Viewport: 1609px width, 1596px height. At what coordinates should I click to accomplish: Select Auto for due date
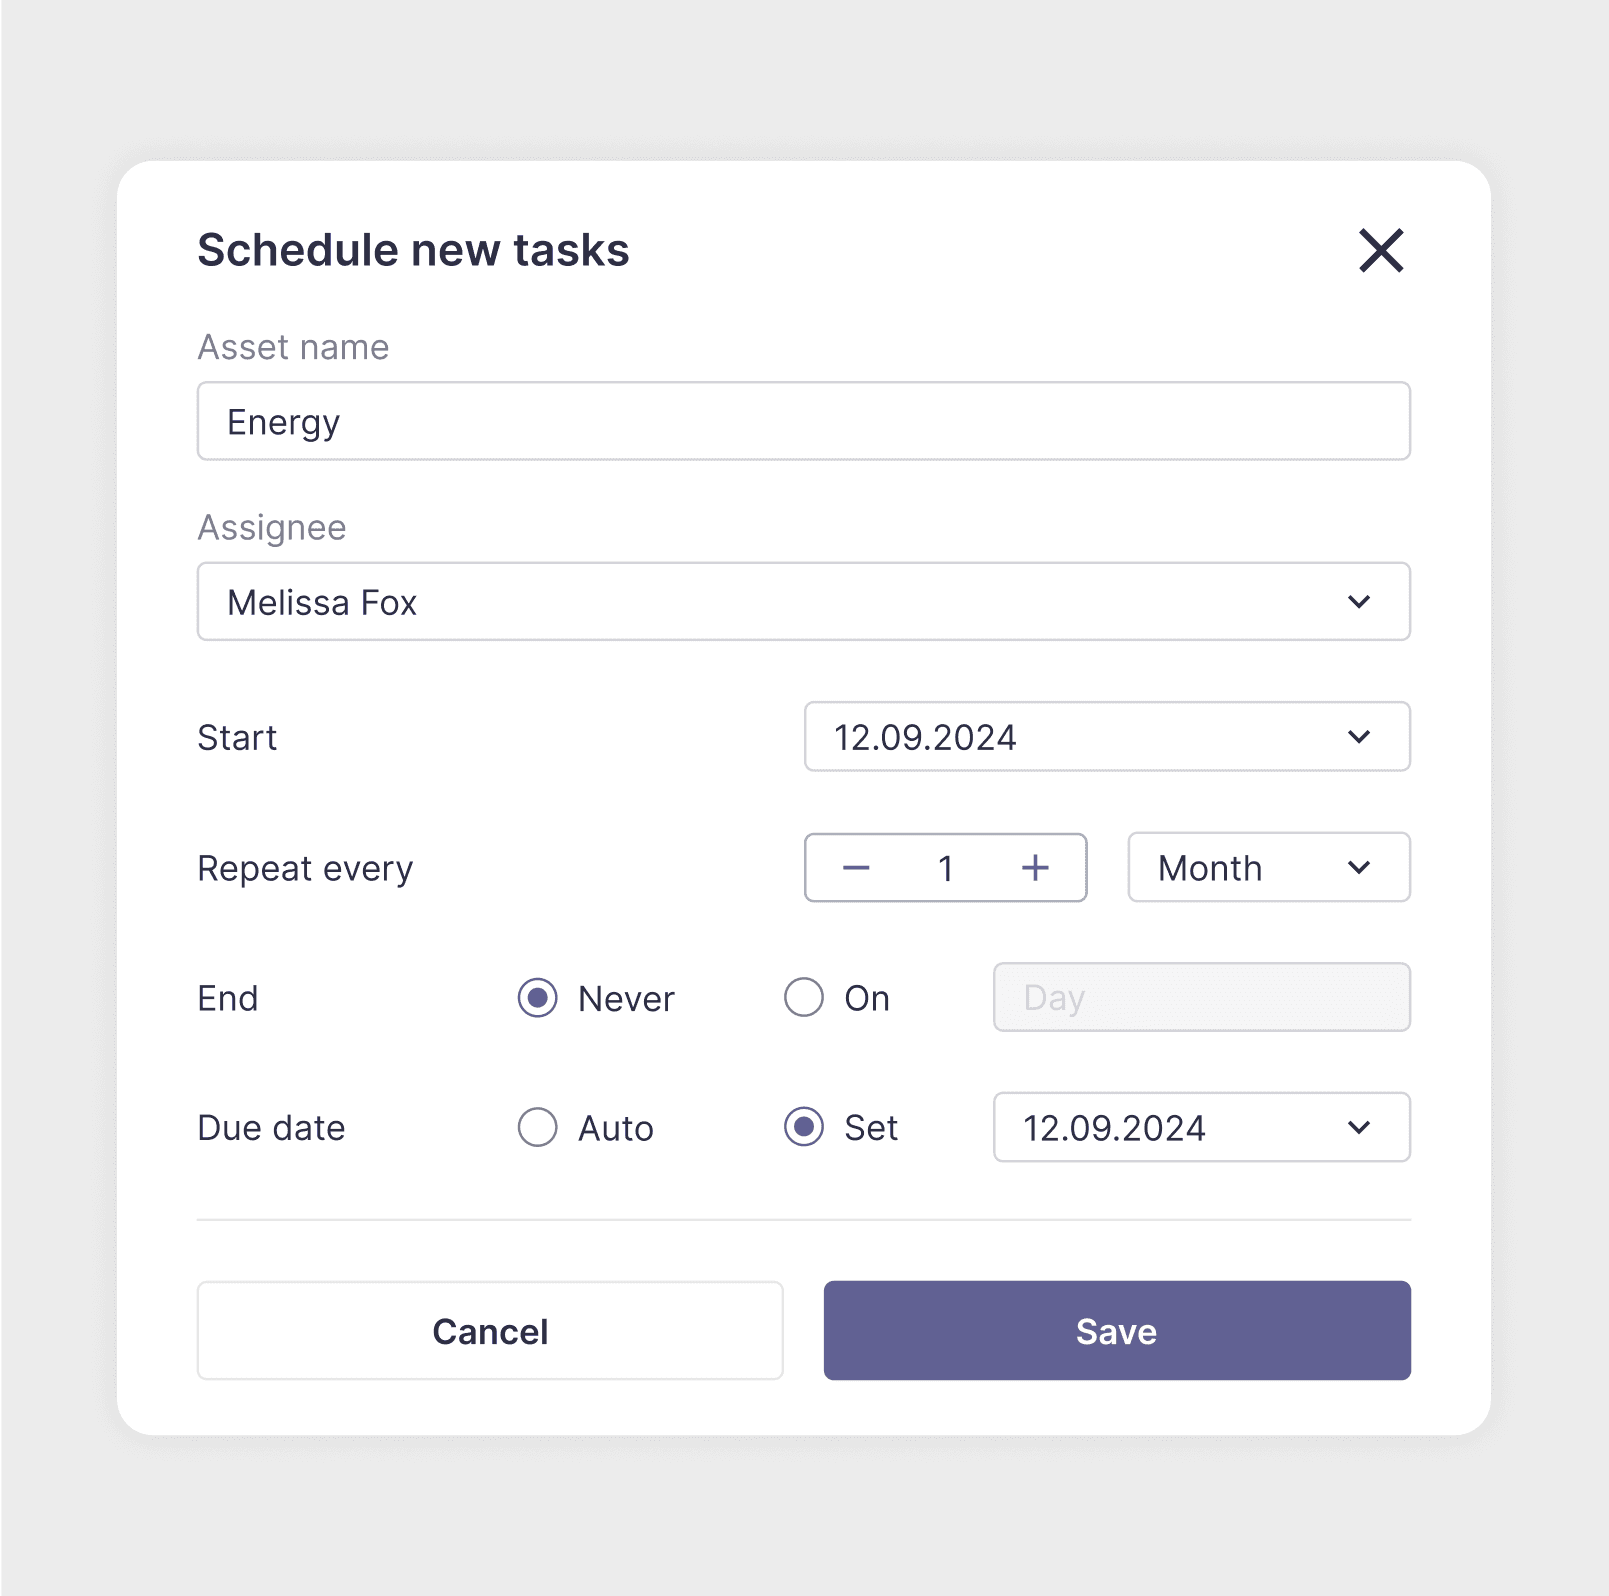[x=537, y=1128]
